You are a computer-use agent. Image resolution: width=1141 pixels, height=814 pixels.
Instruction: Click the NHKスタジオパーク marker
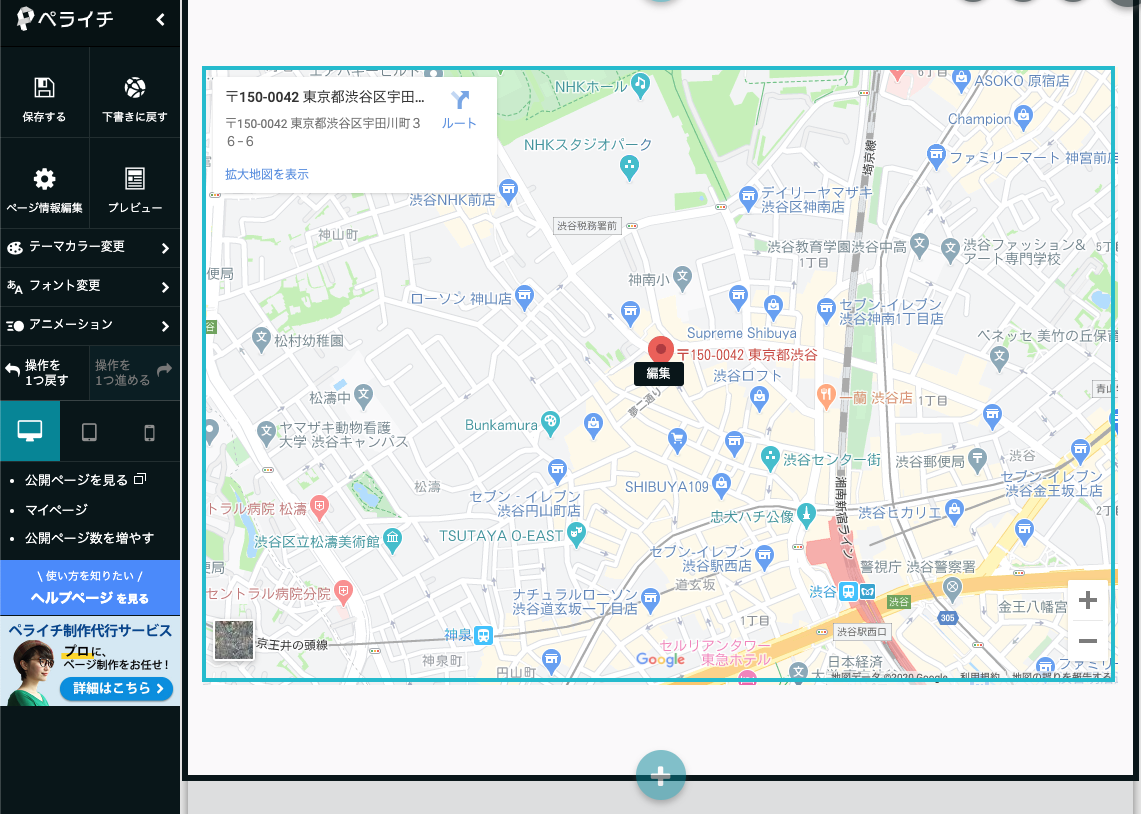629,168
